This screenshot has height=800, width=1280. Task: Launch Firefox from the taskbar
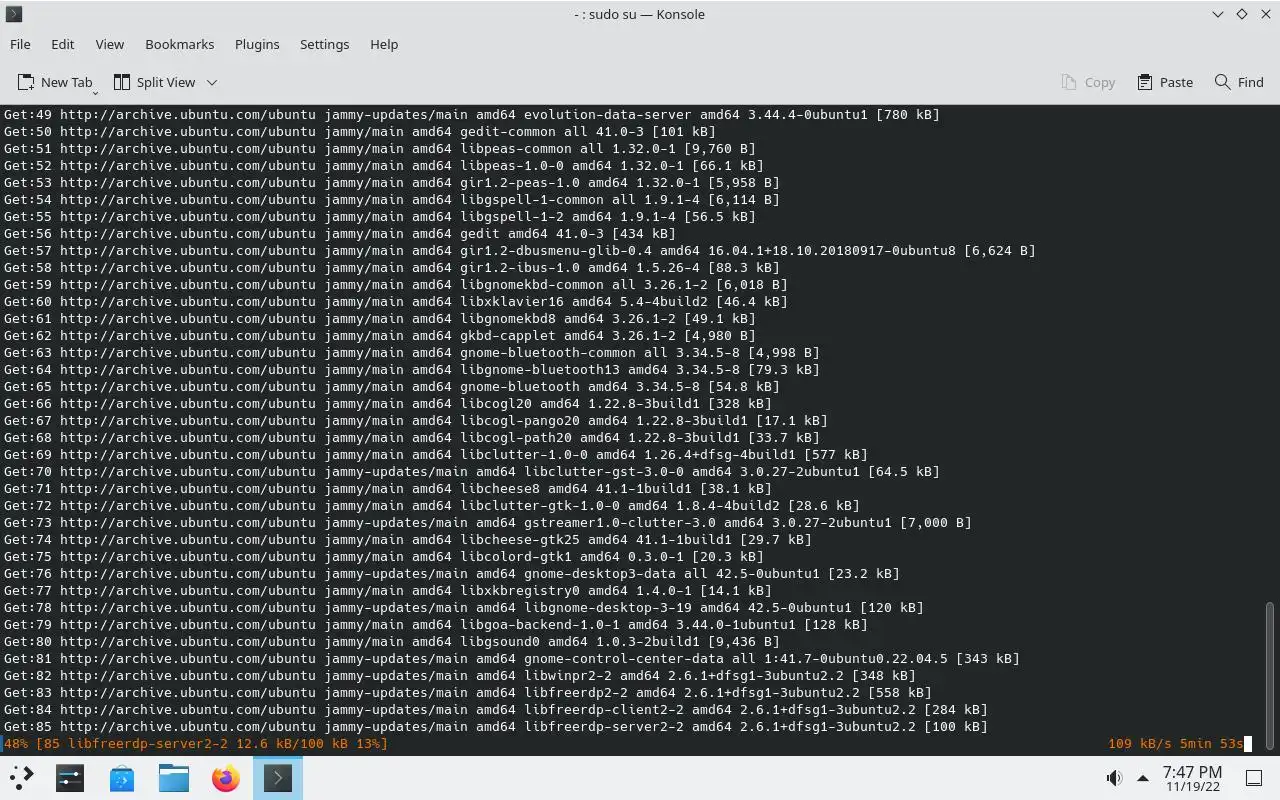(x=226, y=777)
